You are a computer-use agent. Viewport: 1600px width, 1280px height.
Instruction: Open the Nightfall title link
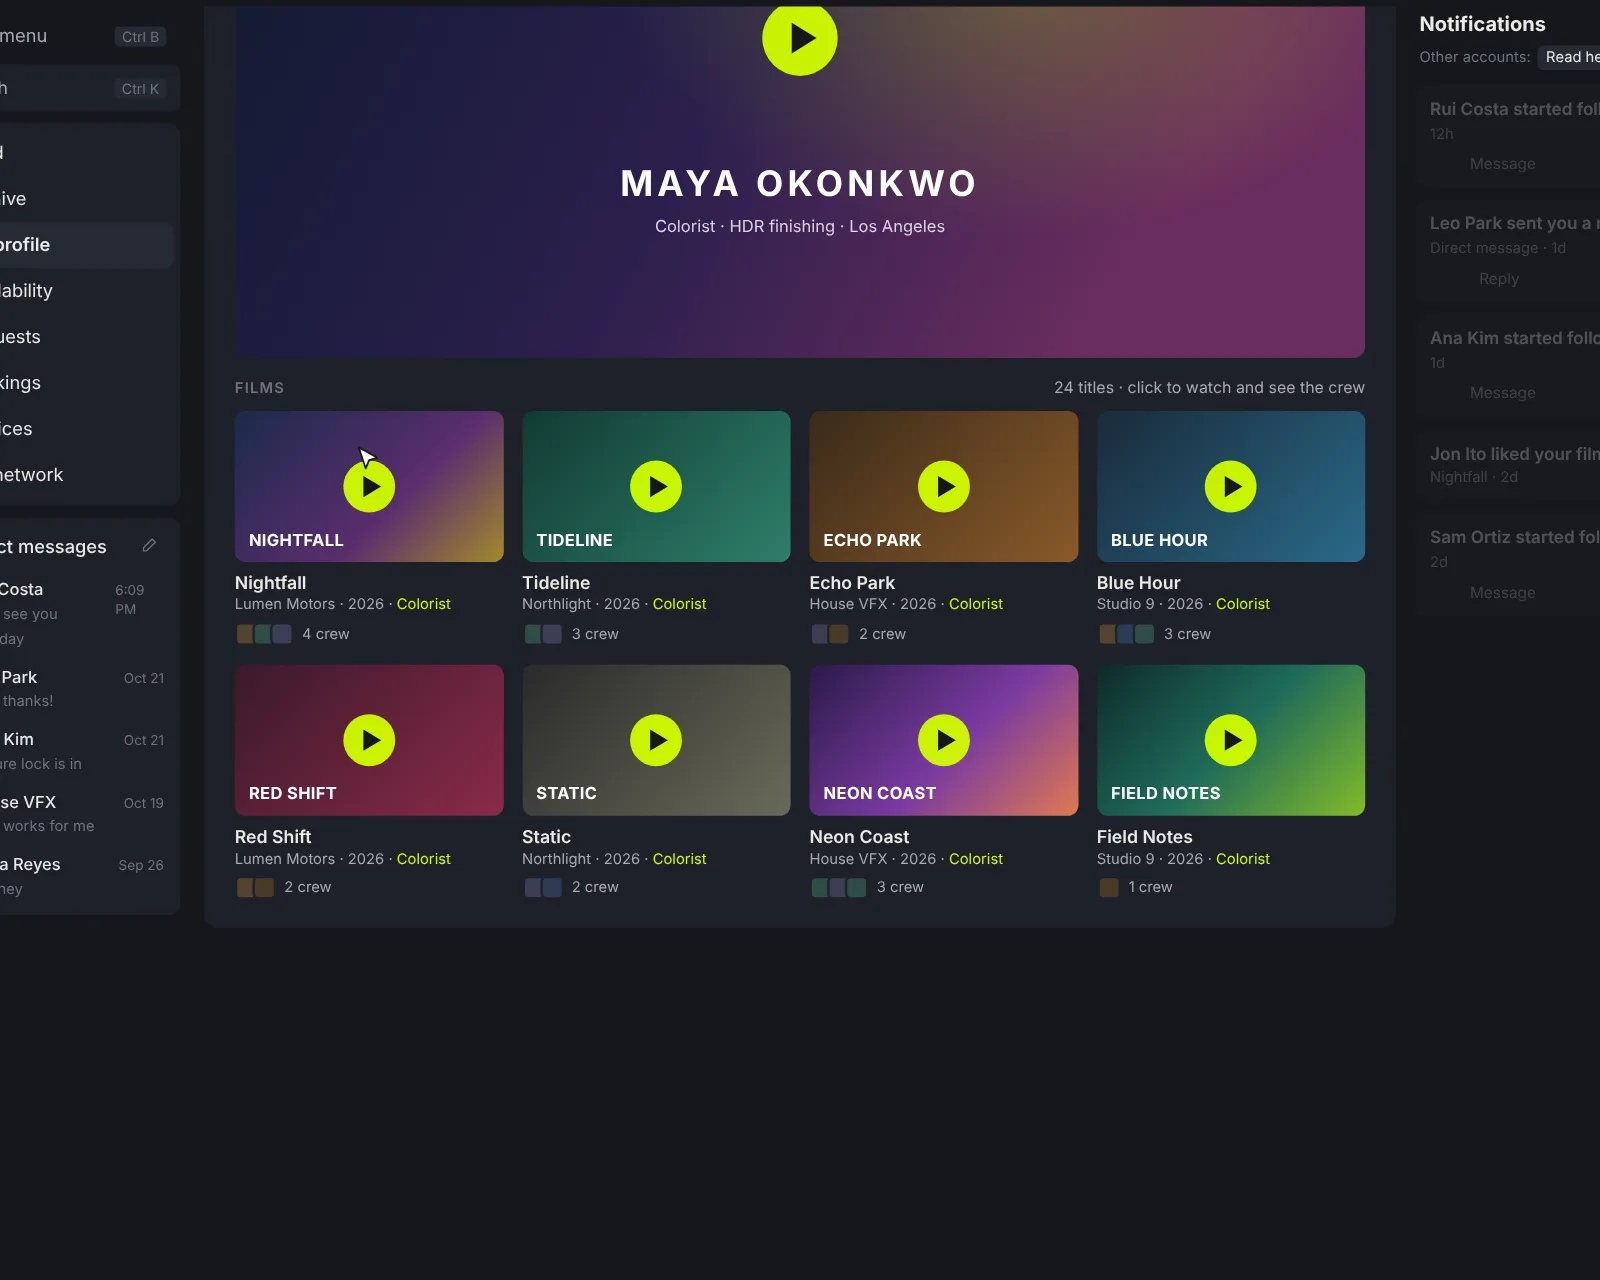[271, 583]
